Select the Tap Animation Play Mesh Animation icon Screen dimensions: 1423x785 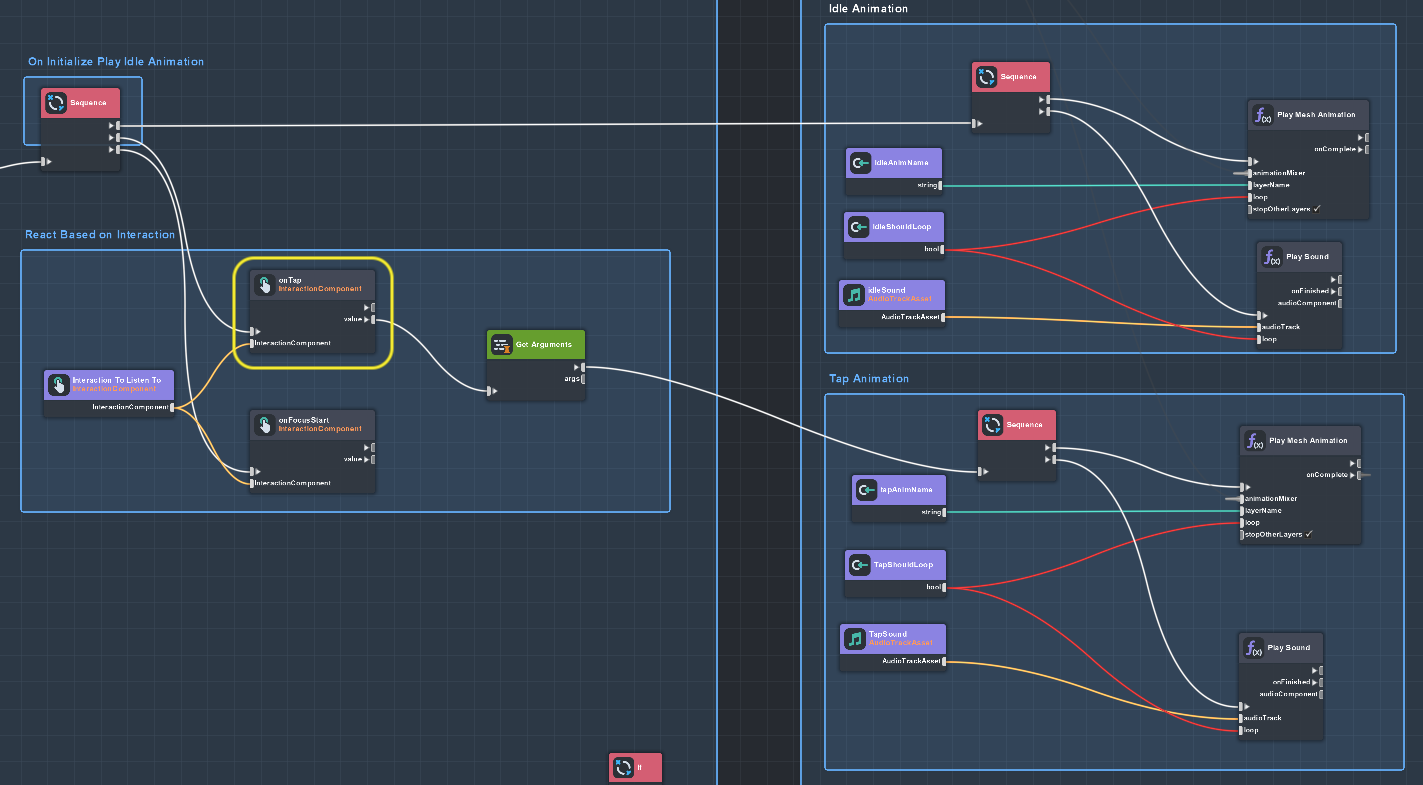pyautogui.click(x=1254, y=441)
